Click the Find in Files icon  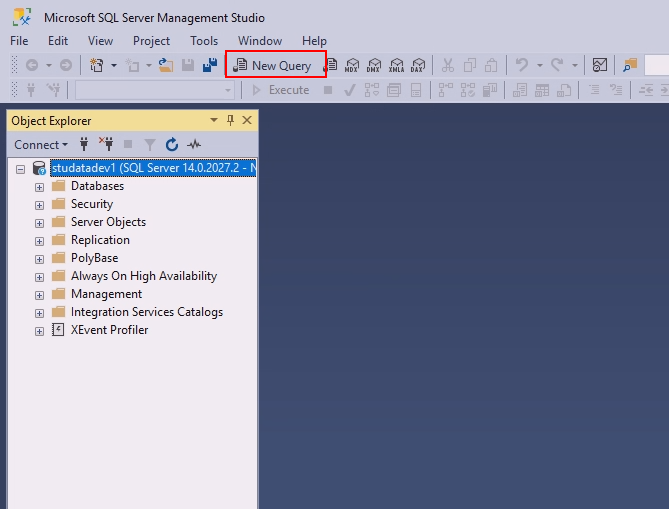tap(630, 65)
